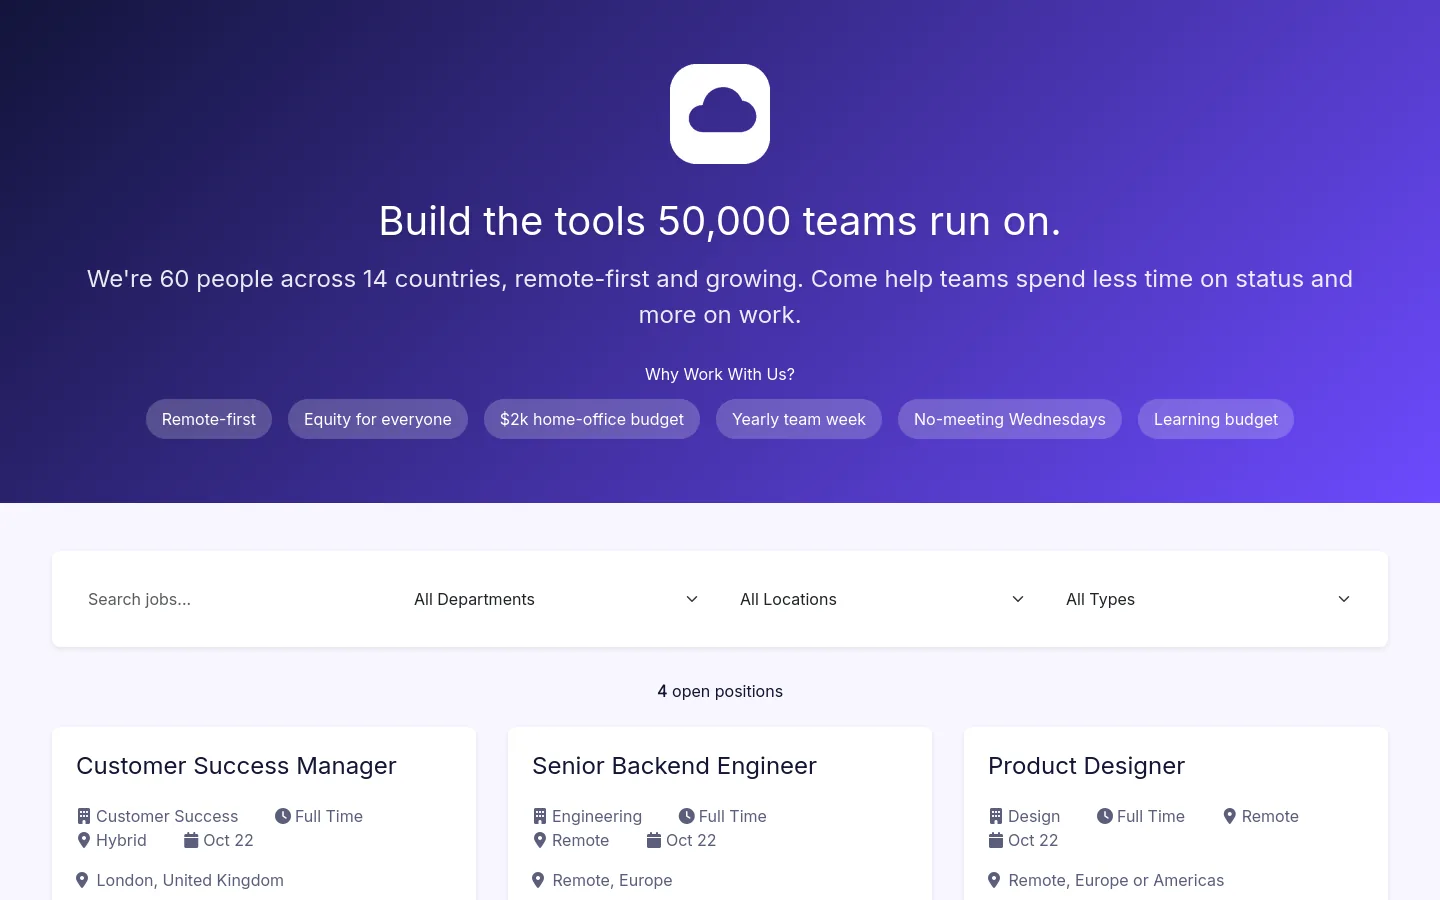
Task: Expand the All Types dropdown
Action: pyautogui.click(x=1209, y=599)
